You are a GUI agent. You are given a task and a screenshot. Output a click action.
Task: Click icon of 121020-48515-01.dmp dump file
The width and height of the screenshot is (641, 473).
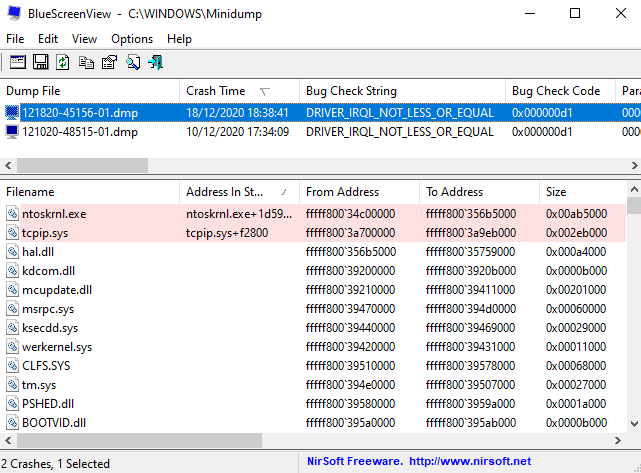(12, 132)
